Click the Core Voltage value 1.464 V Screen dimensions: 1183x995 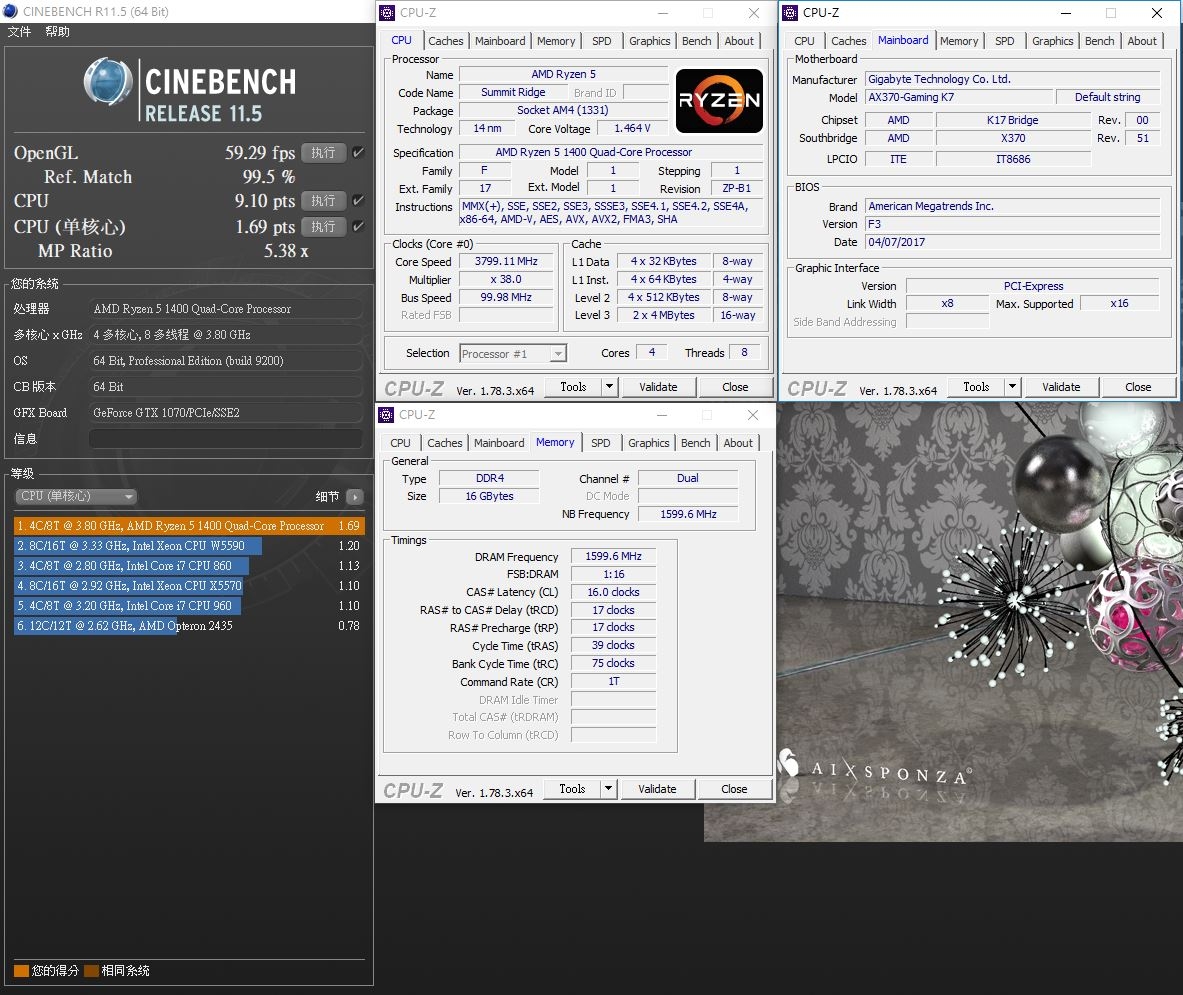[x=632, y=129]
